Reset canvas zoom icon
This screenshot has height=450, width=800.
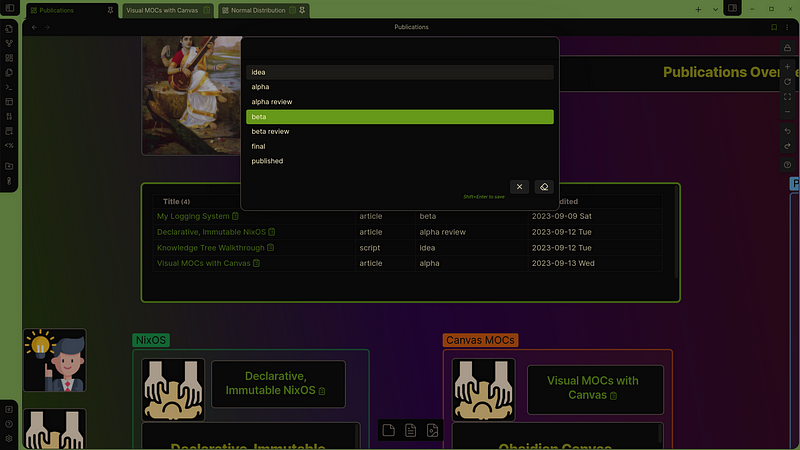coord(787,82)
